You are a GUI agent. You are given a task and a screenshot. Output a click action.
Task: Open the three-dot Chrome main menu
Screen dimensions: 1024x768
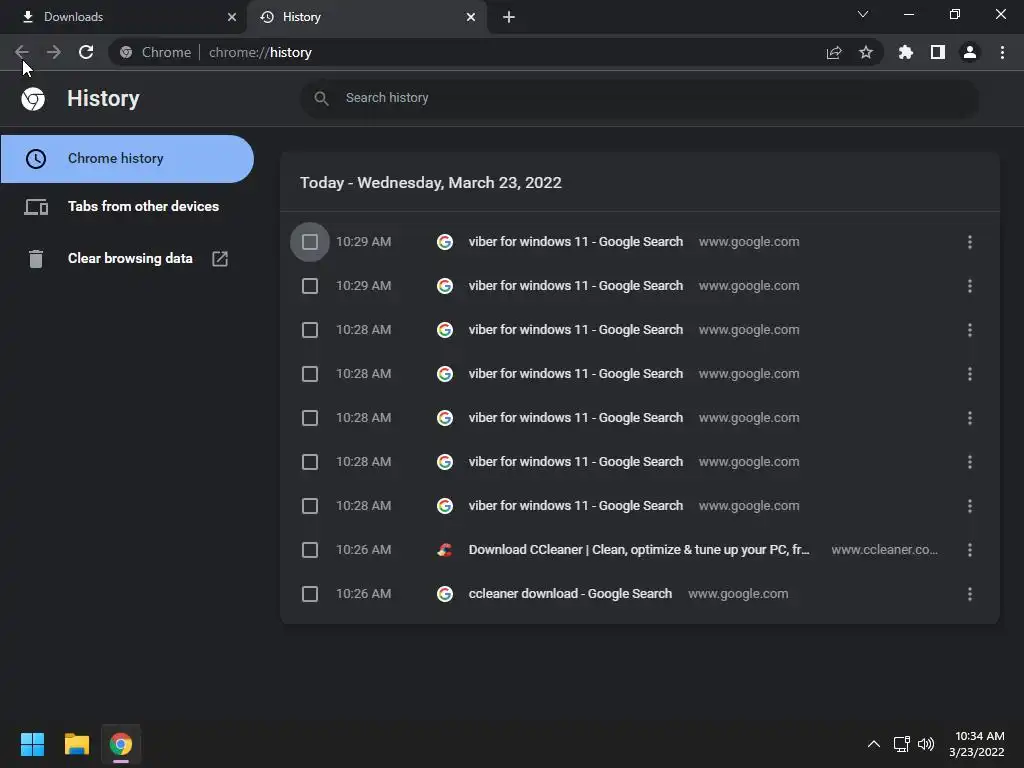(1002, 52)
